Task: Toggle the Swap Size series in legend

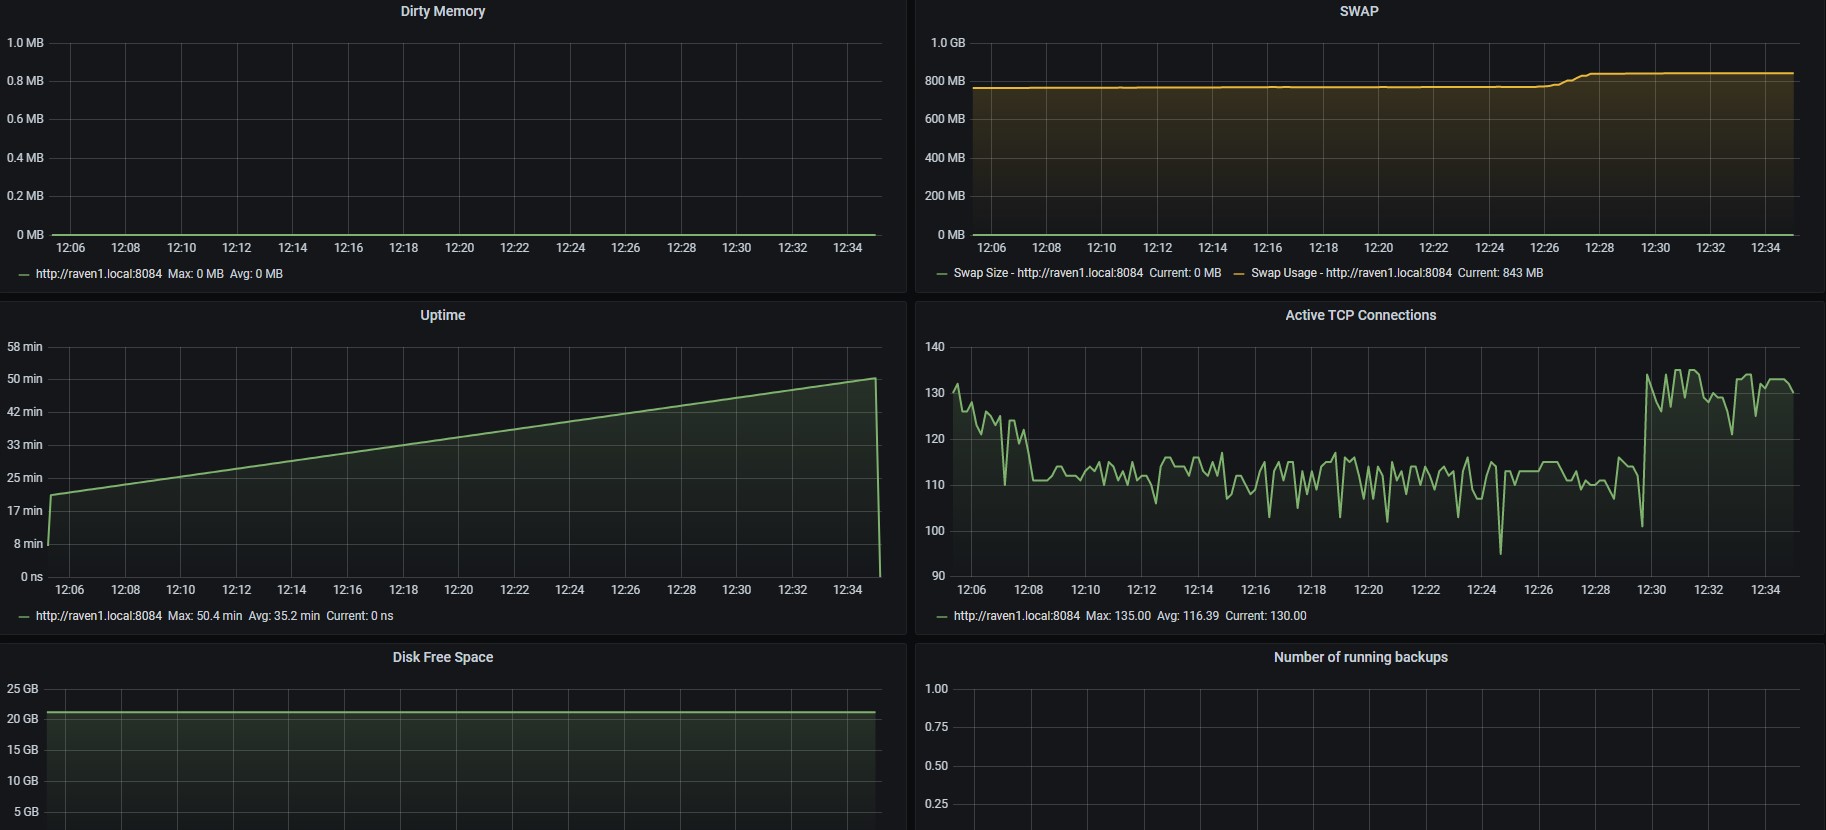Action: click(1048, 273)
